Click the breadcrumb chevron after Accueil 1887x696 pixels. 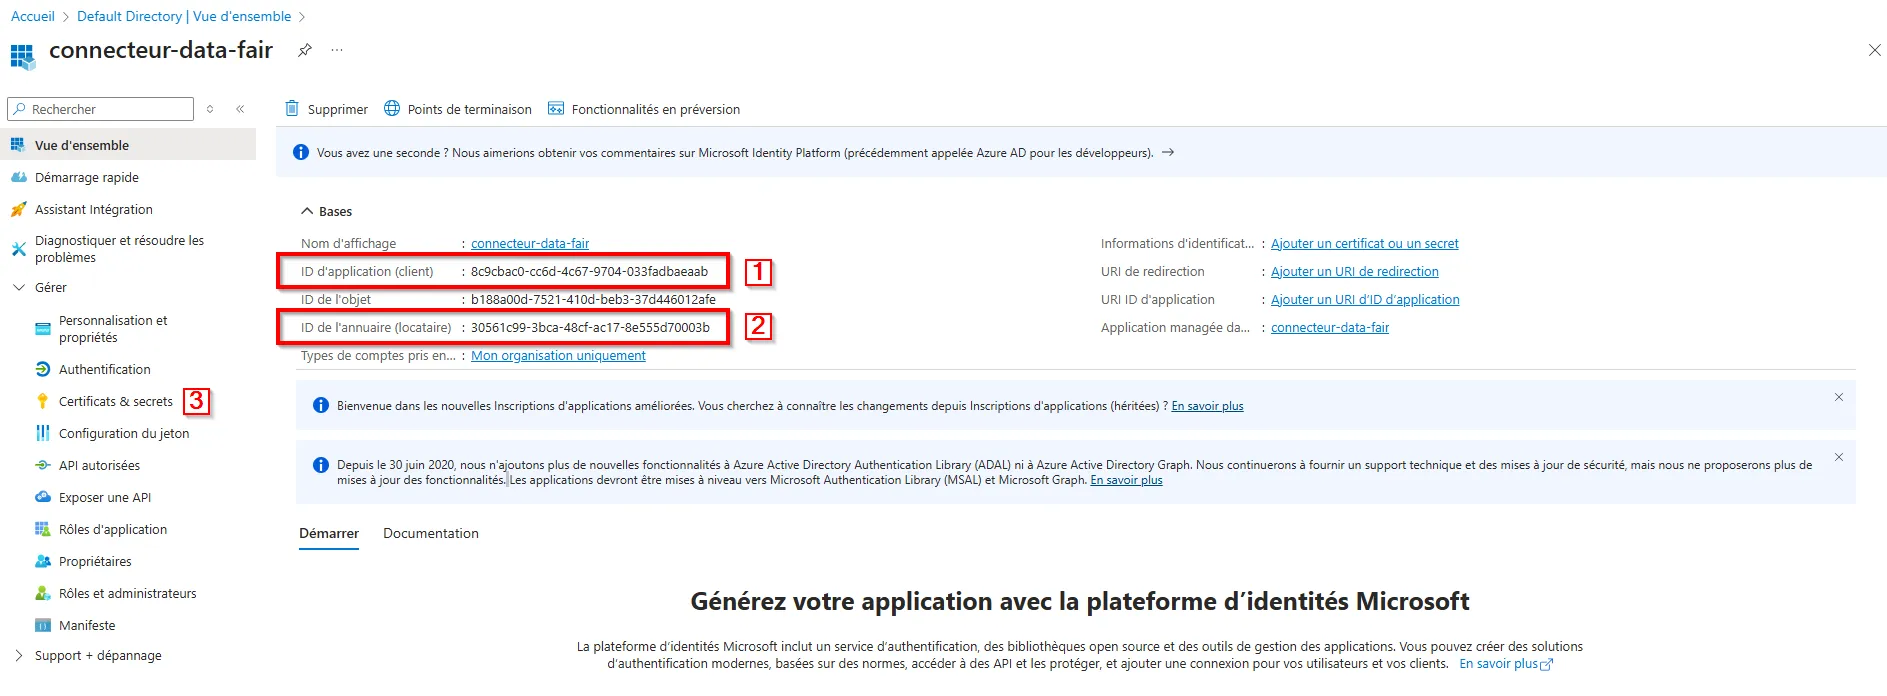click(x=66, y=17)
